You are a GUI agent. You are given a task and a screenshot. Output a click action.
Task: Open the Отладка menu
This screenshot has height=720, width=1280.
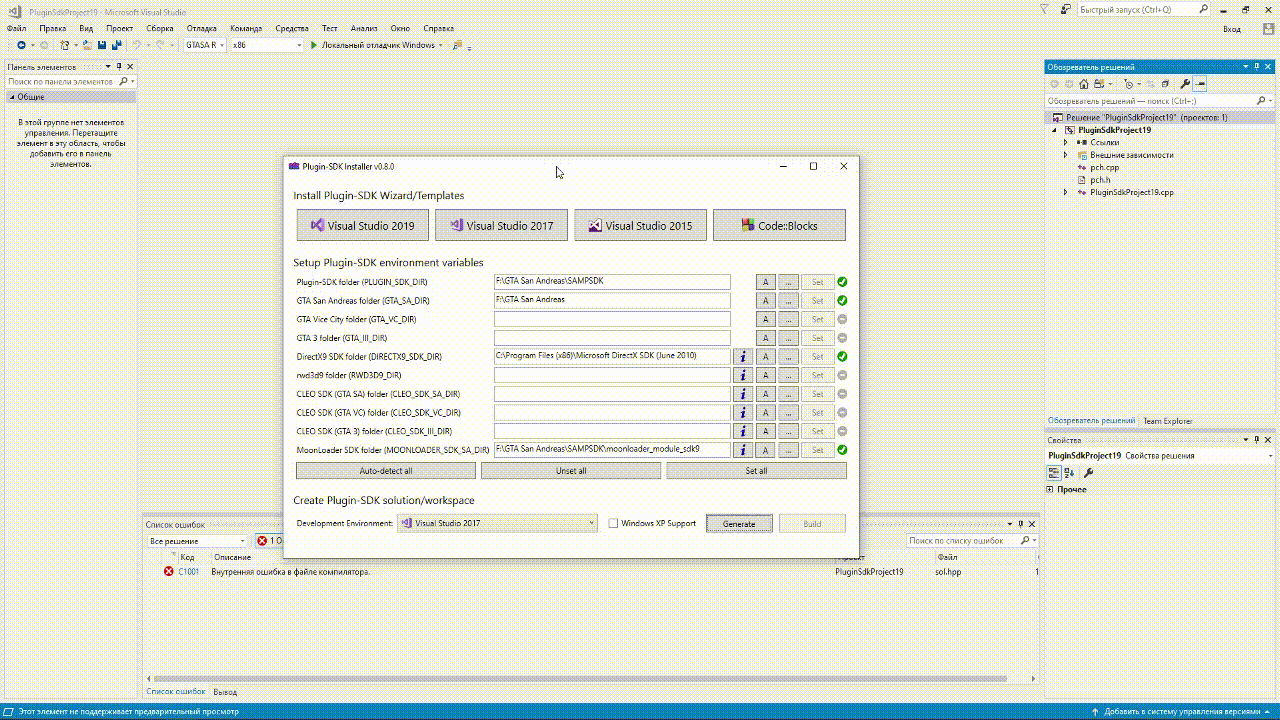point(201,29)
